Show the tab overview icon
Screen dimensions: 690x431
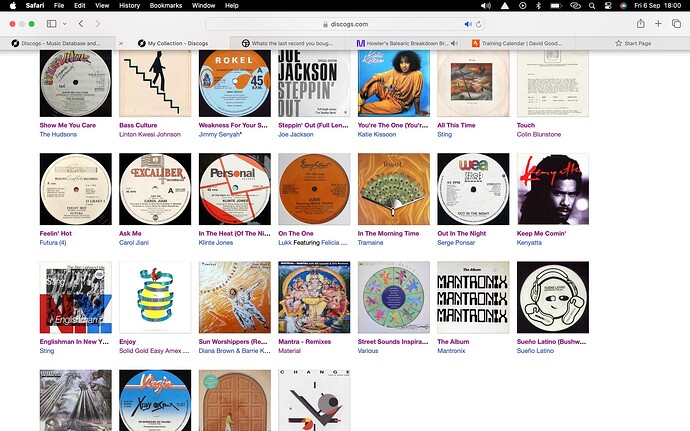[x=676, y=24]
